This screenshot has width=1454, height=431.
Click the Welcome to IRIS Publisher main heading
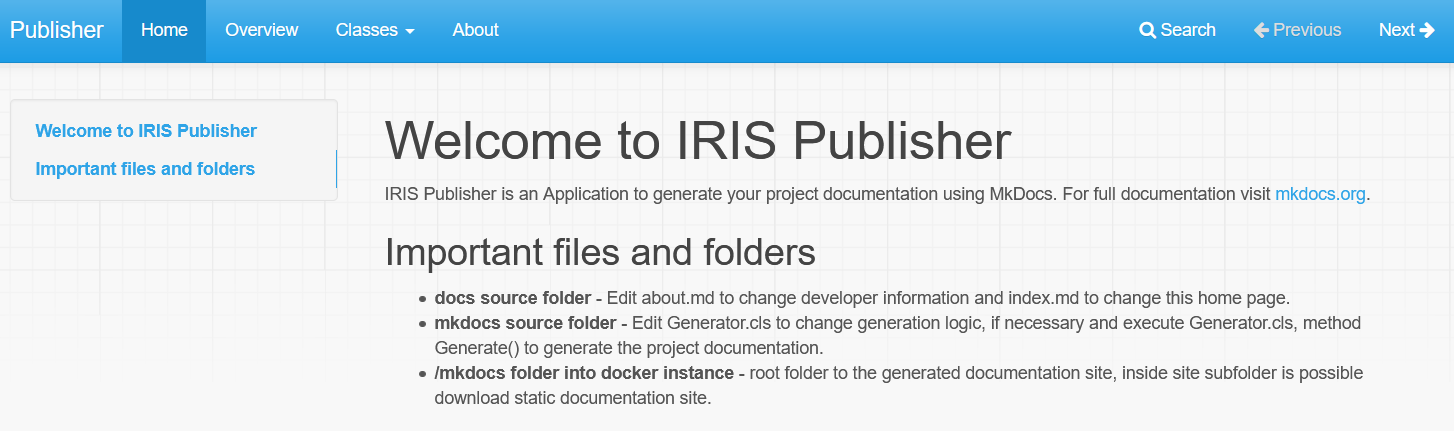click(698, 142)
